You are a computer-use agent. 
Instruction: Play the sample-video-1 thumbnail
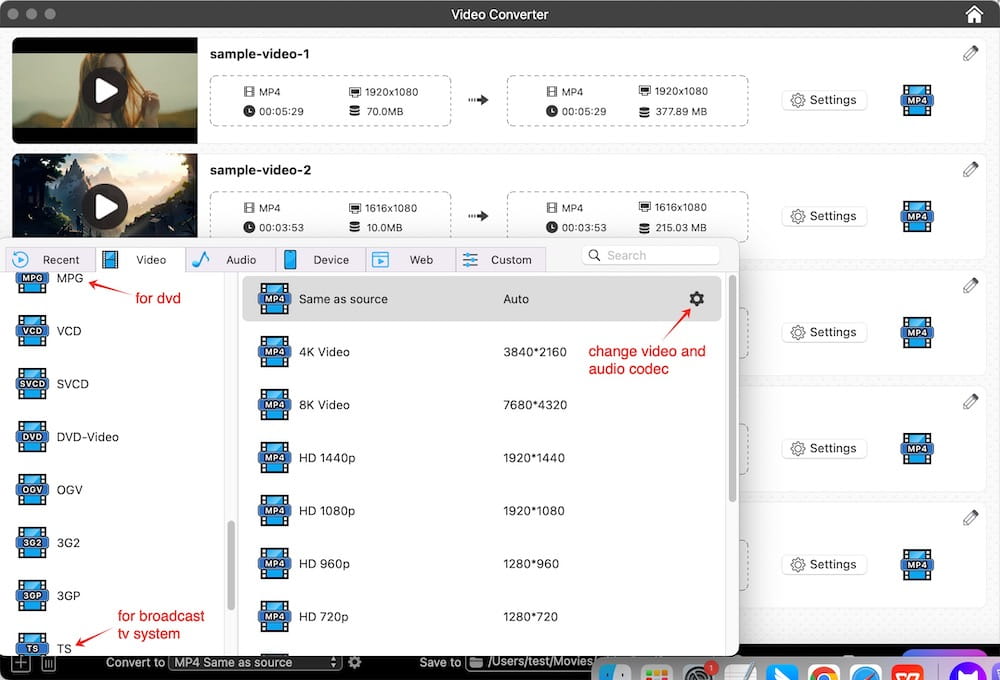click(x=105, y=91)
